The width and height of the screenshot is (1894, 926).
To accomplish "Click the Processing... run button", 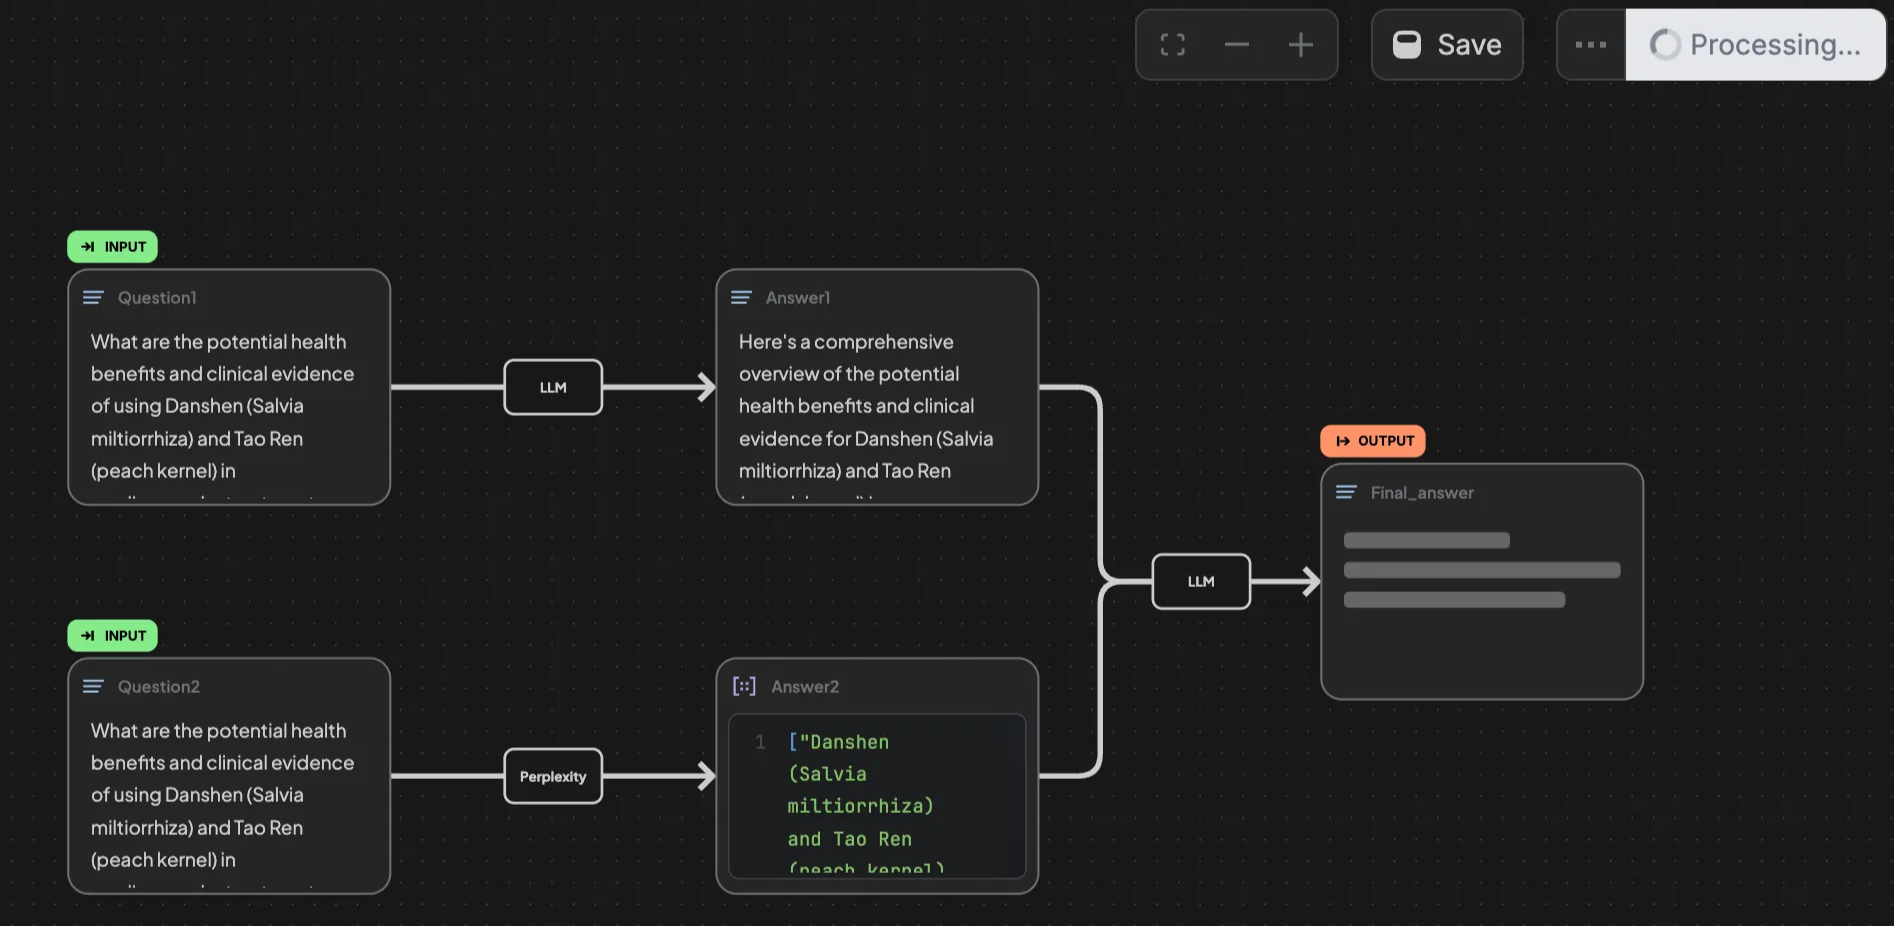I will pyautogui.click(x=1755, y=45).
